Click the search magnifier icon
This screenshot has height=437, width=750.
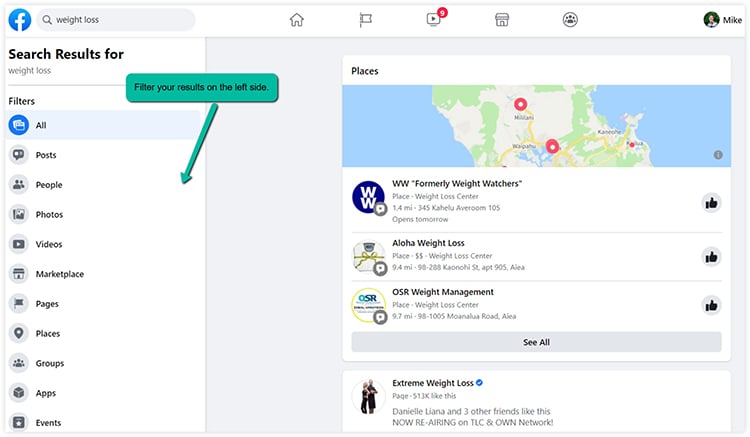47,20
